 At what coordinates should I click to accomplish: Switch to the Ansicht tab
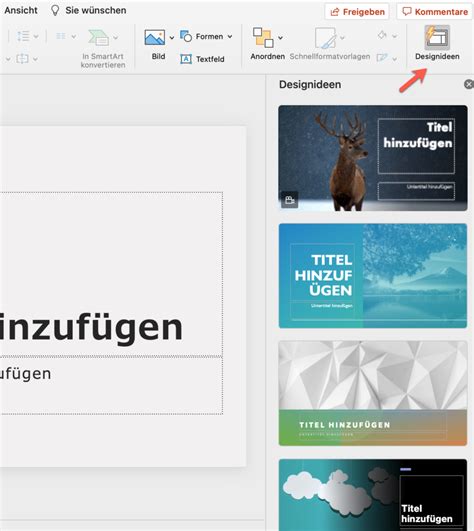tap(21, 10)
